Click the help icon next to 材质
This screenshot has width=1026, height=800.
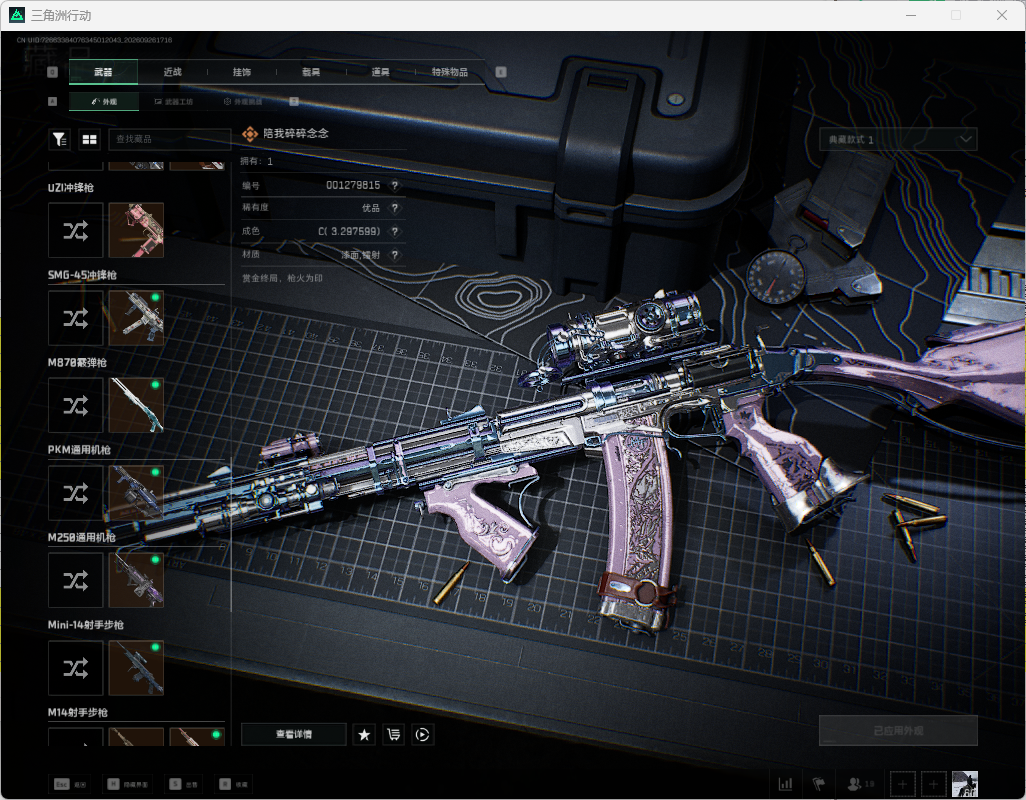(x=395, y=254)
